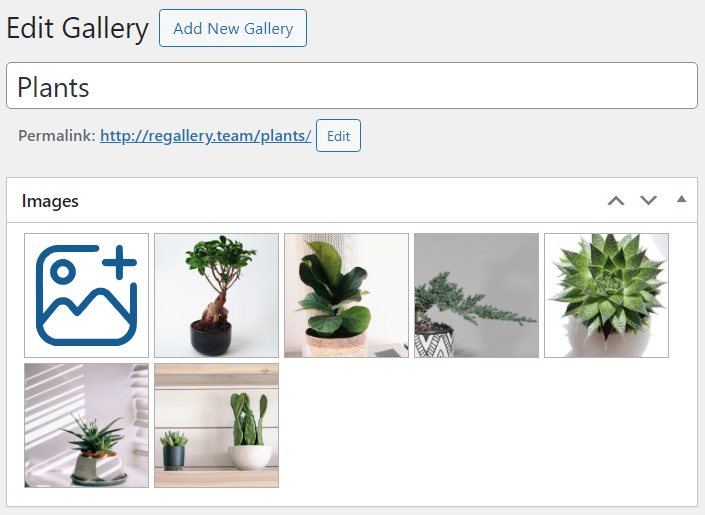Open the regallery.team/plants permalink
Viewport: 705px width, 515px height.
(205, 135)
